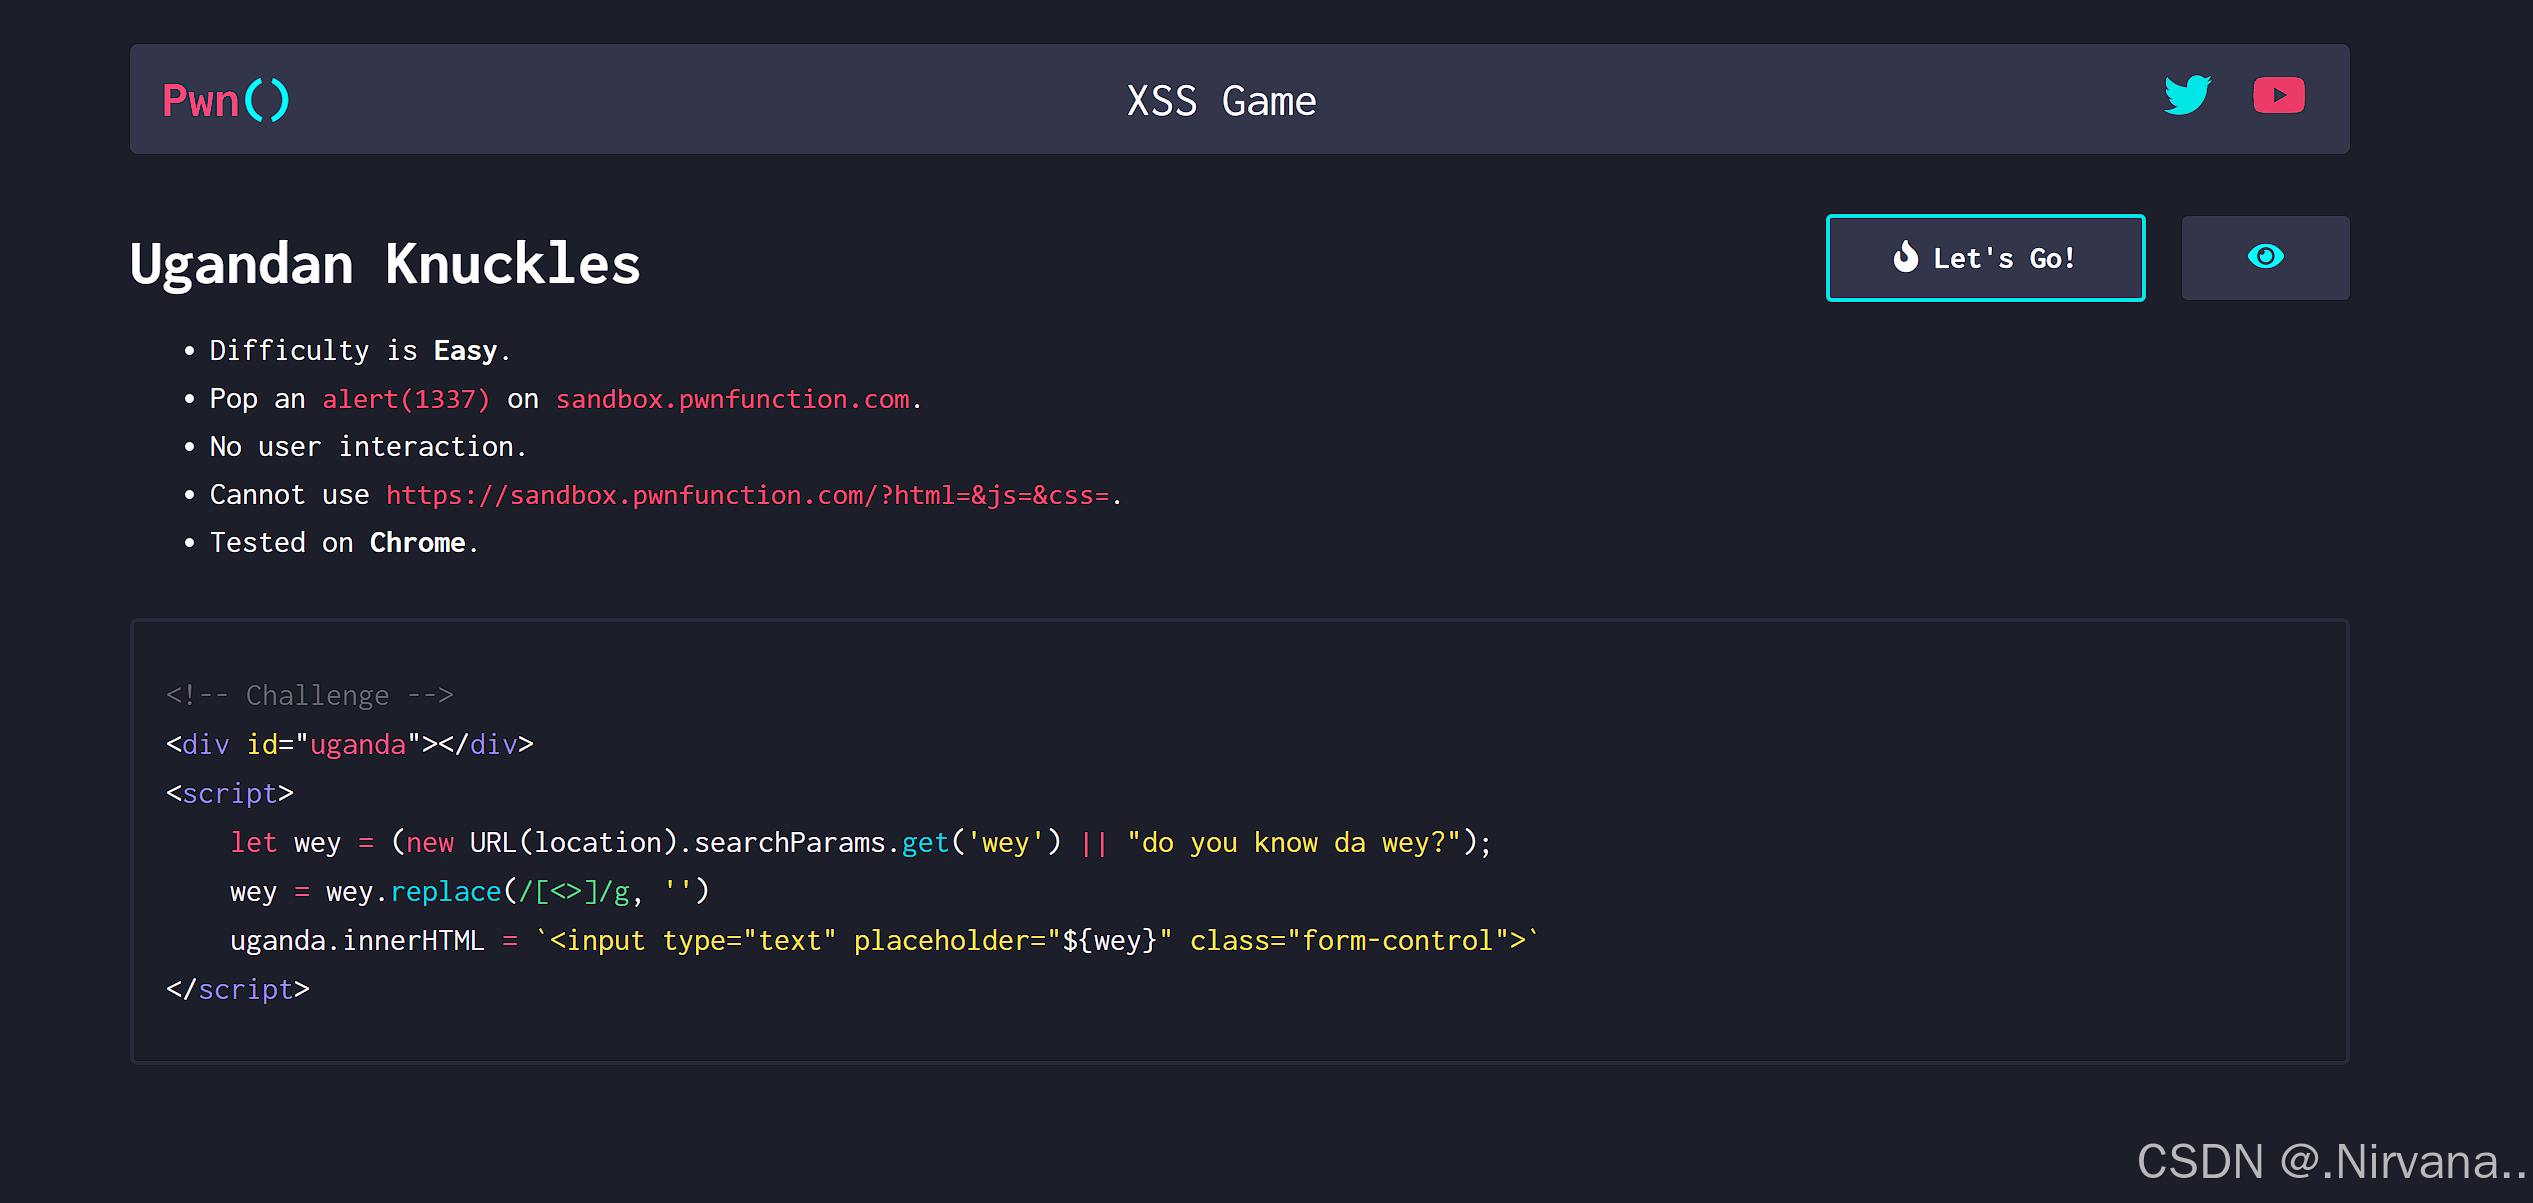Open the Twitter bird icon
The width and height of the screenshot is (2533, 1203).
tap(2187, 96)
